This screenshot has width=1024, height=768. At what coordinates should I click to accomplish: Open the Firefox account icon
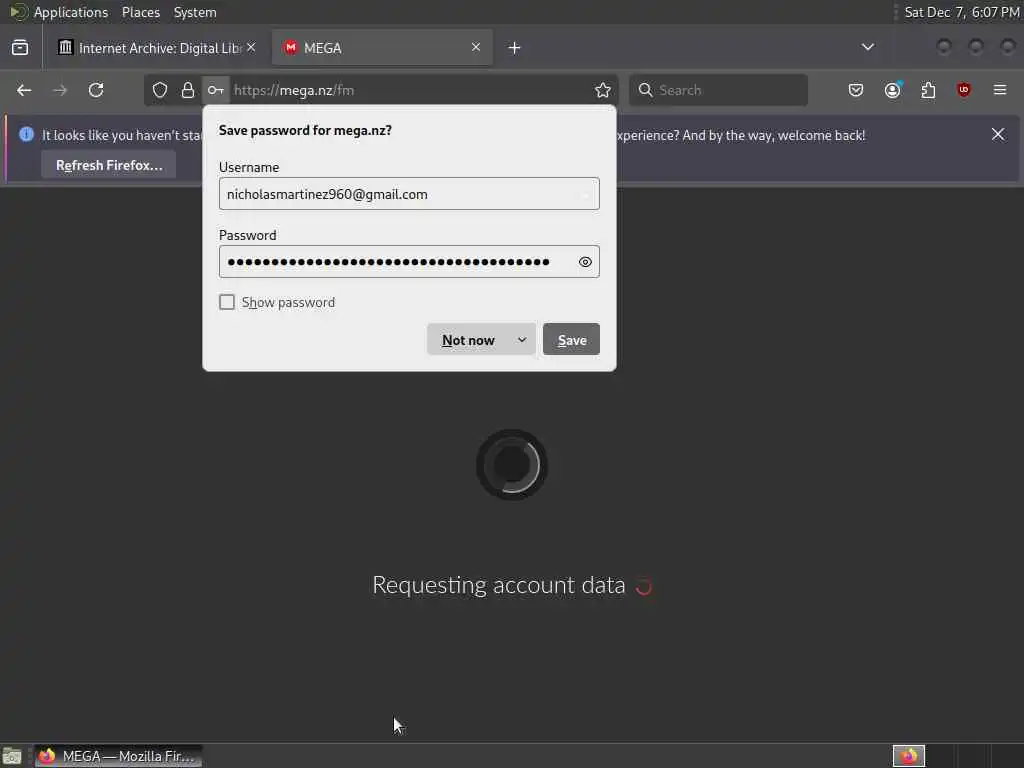click(x=893, y=90)
